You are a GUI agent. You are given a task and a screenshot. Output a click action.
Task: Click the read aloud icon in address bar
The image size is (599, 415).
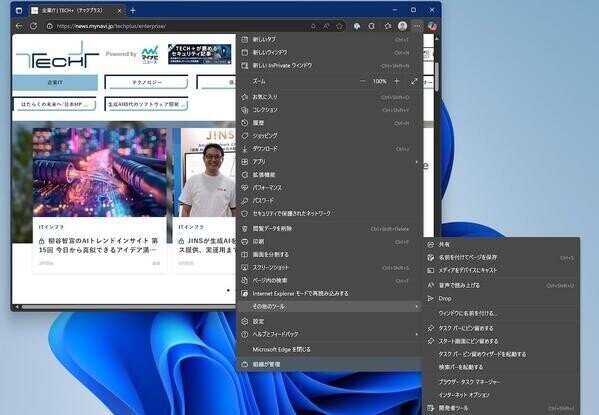326,26
